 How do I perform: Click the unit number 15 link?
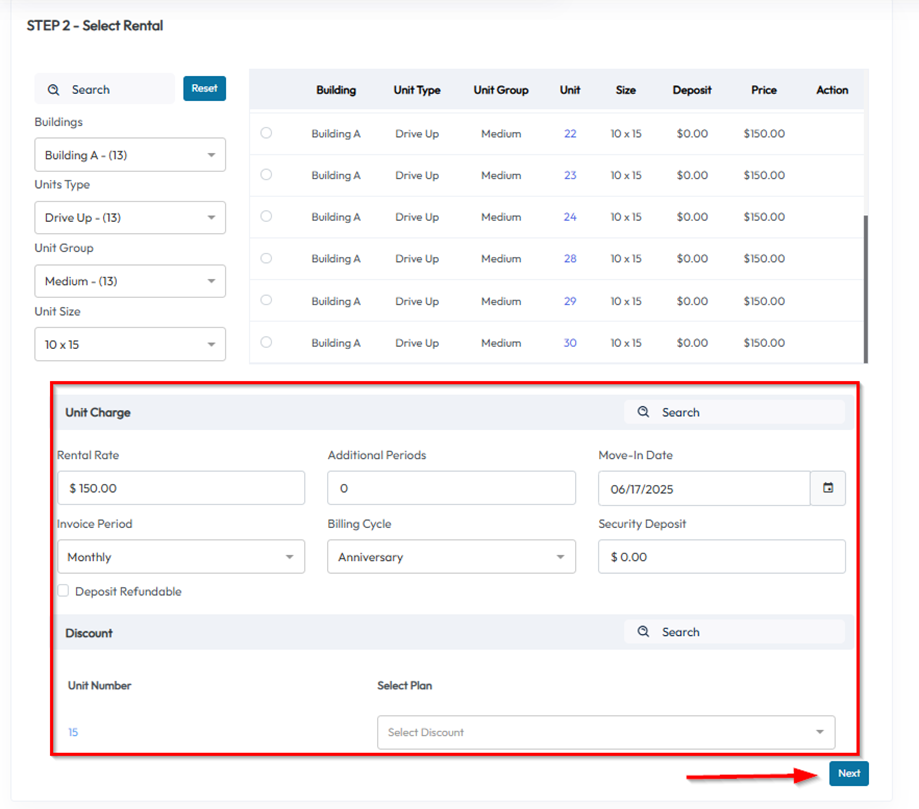73,733
